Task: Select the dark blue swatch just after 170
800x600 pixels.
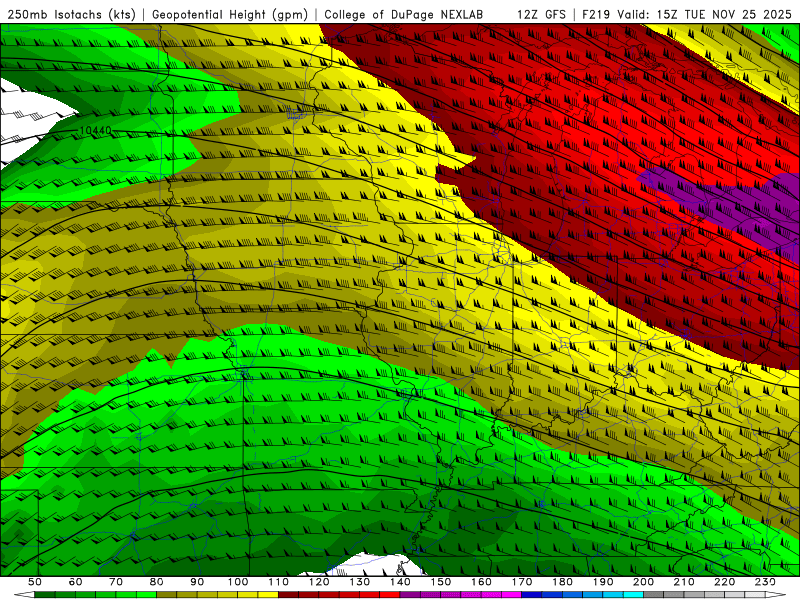Action: [x=532, y=595]
